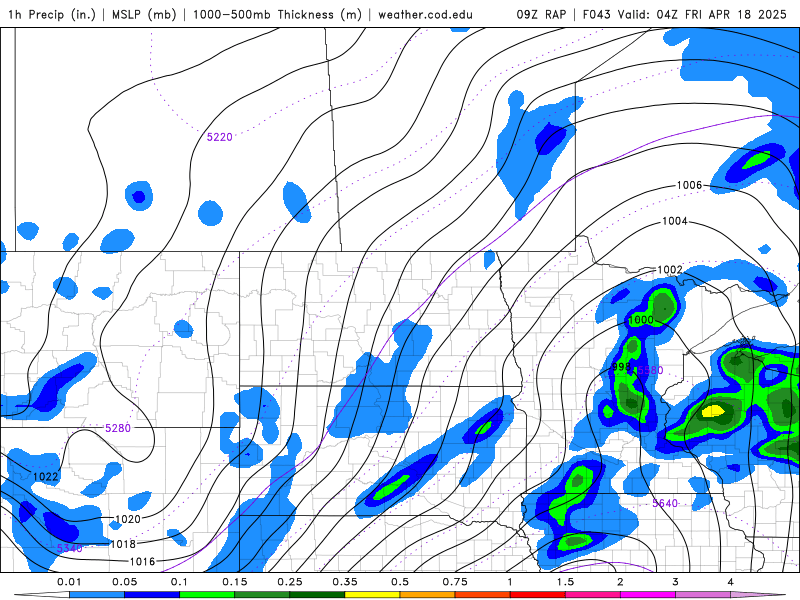Click the '1000' isobar label
Image resolution: width=800 pixels, height=600 pixels.
coord(641,320)
